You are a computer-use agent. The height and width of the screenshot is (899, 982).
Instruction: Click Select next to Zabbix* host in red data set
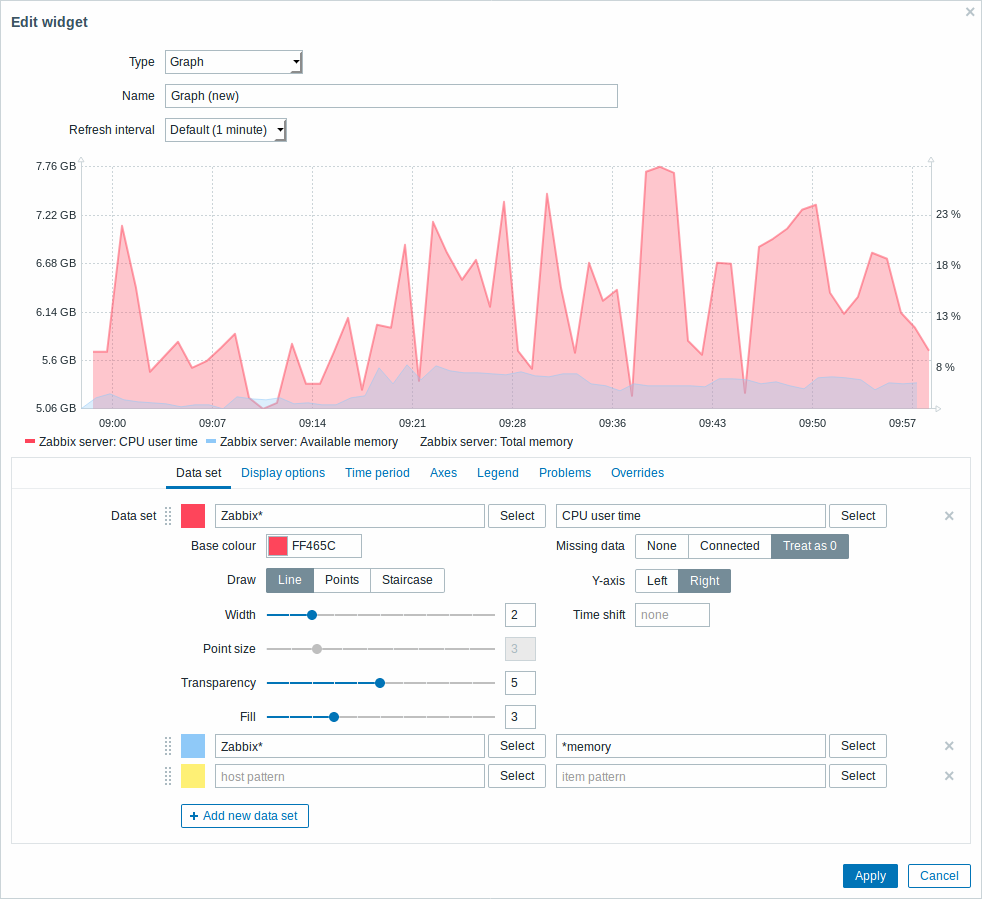pyautogui.click(x=517, y=516)
